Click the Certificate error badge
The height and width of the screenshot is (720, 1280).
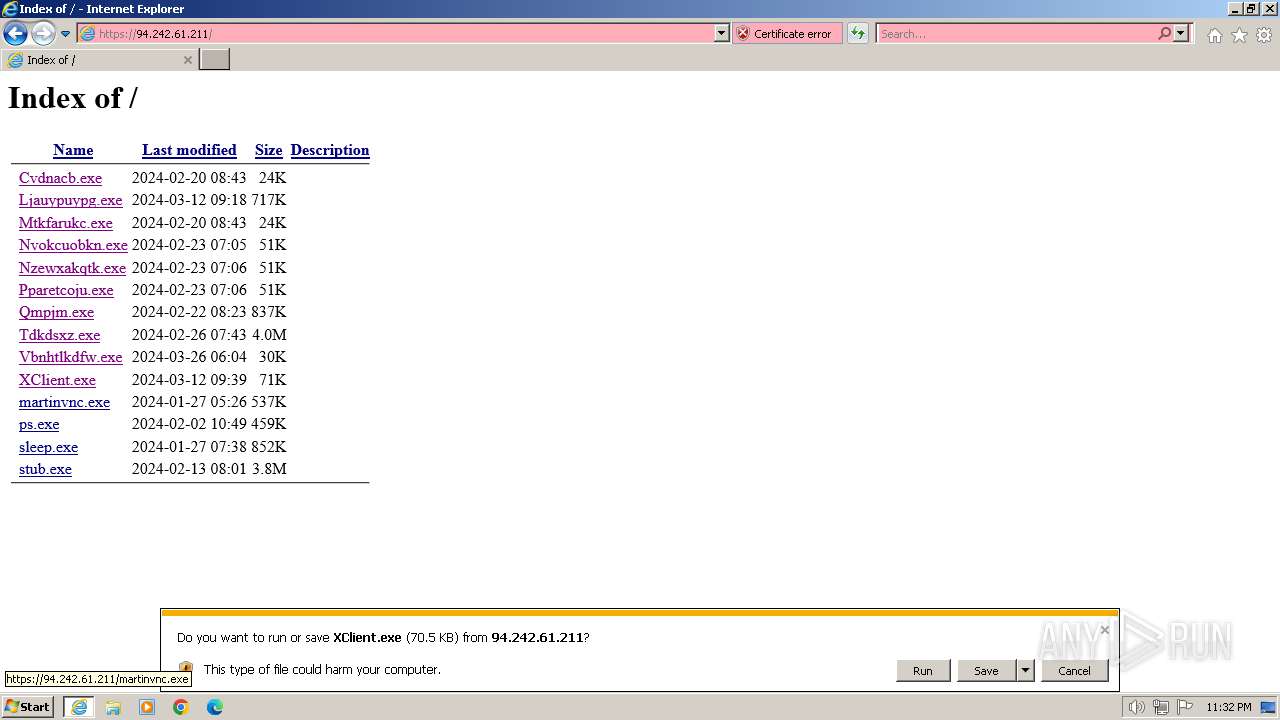point(788,33)
